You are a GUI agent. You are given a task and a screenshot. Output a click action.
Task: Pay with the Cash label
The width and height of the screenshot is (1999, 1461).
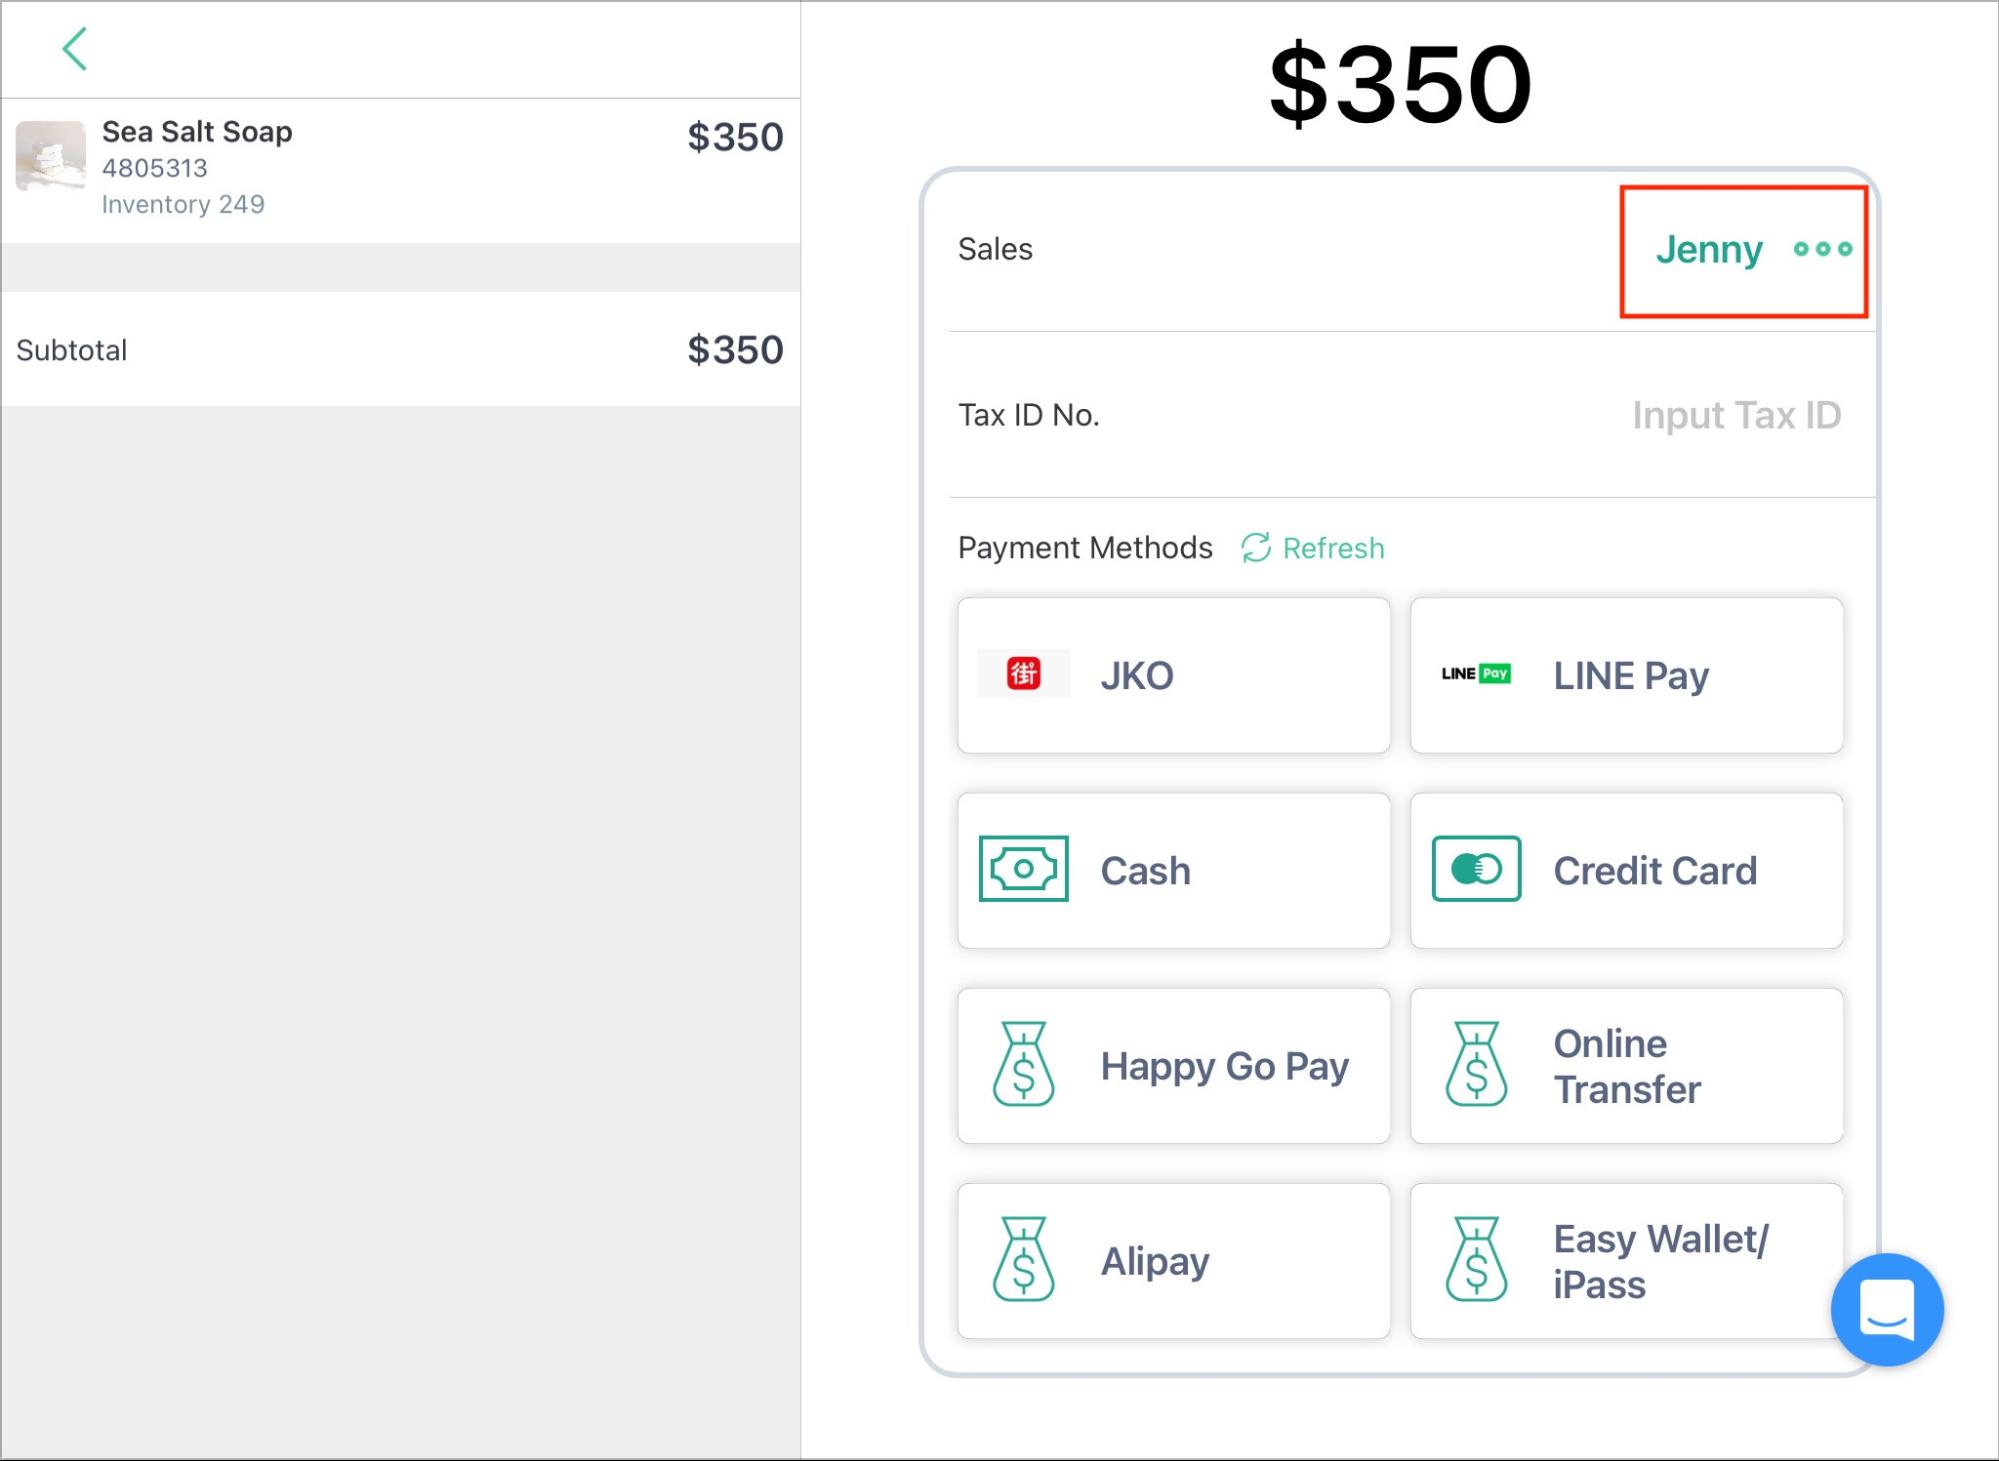(1145, 871)
